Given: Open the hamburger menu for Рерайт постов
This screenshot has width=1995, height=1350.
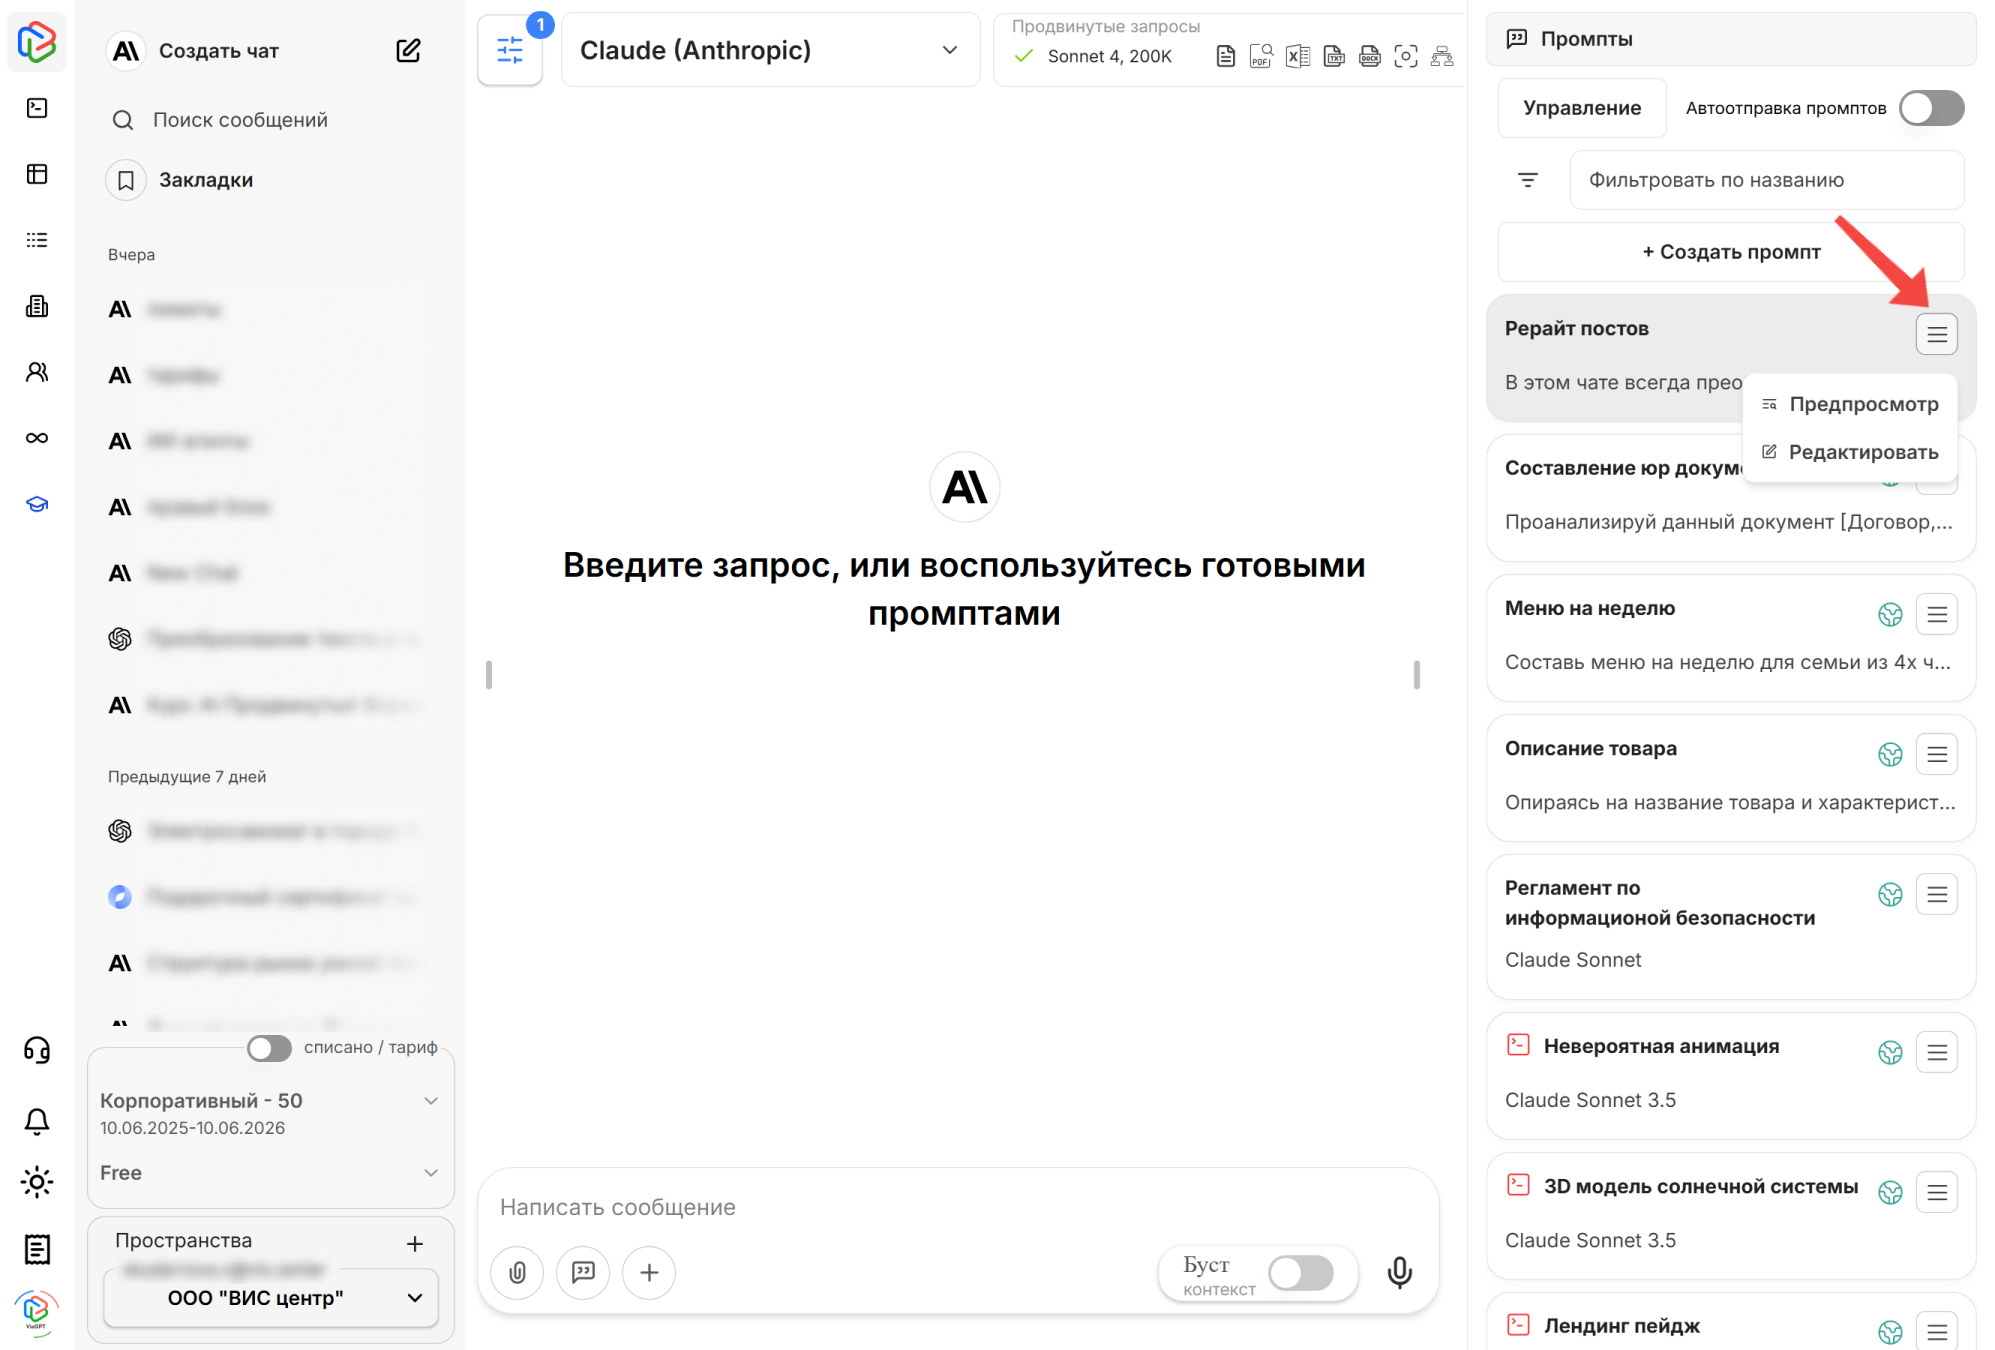Looking at the screenshot, I should 1937,334.
